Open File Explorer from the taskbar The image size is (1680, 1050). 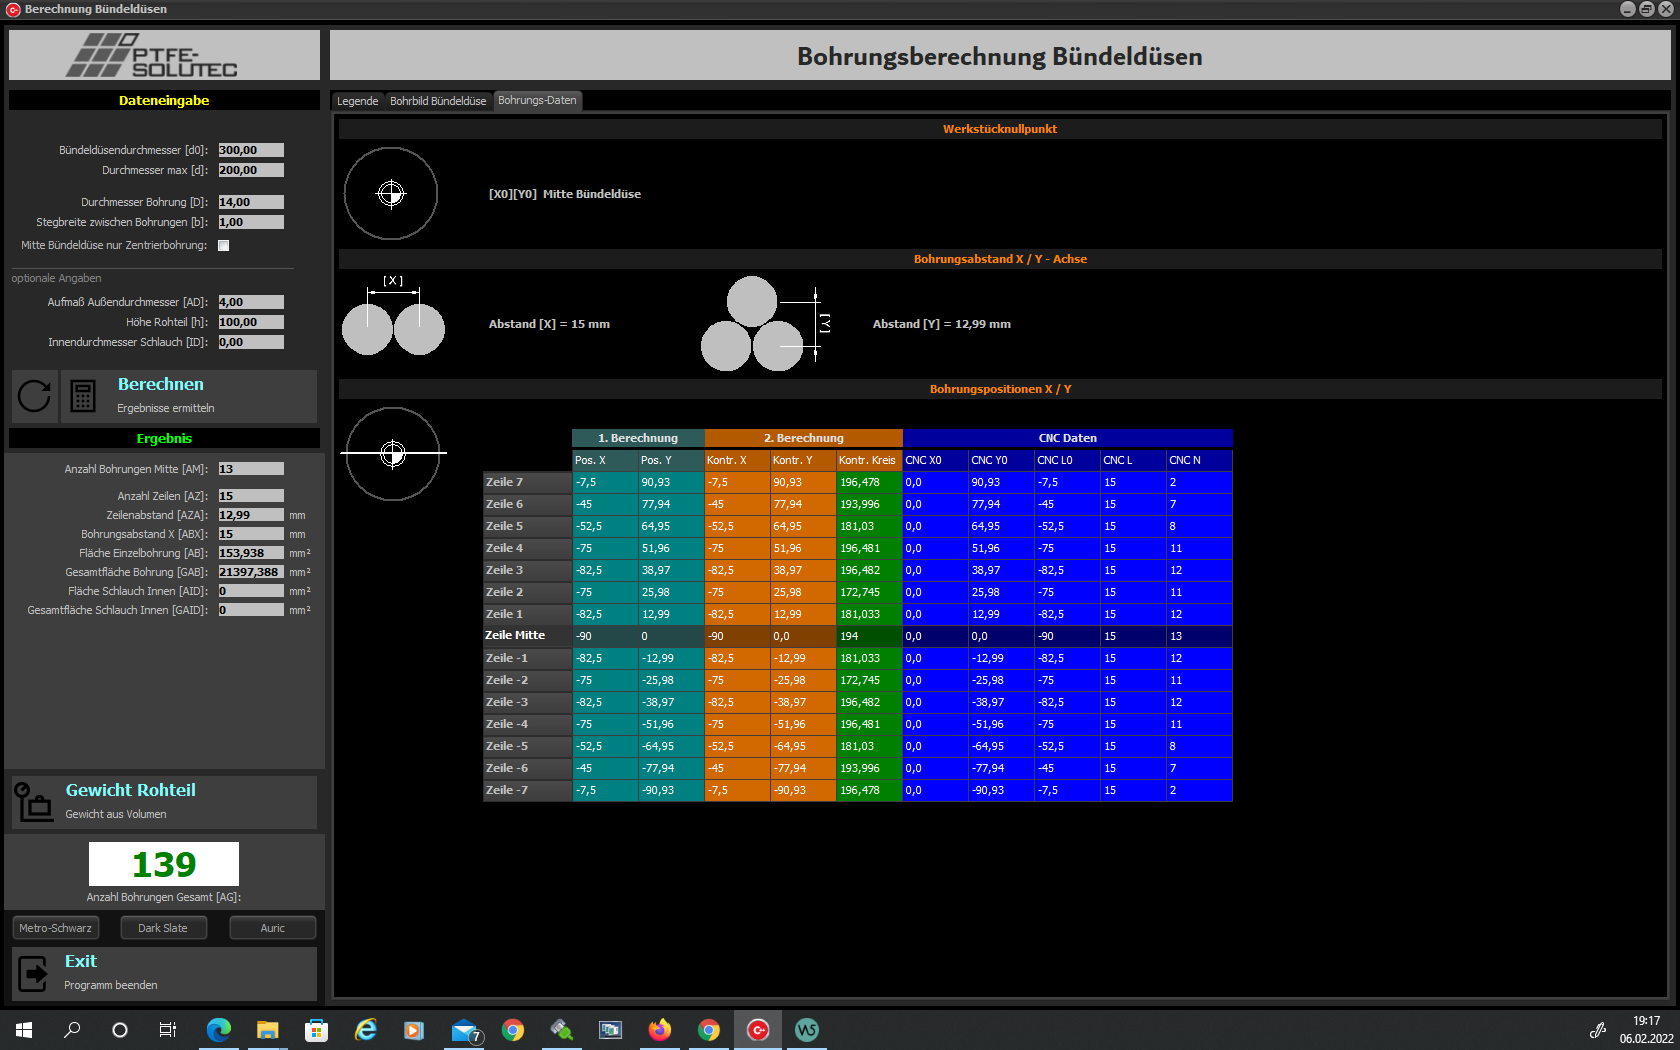tap(267, 1030)
